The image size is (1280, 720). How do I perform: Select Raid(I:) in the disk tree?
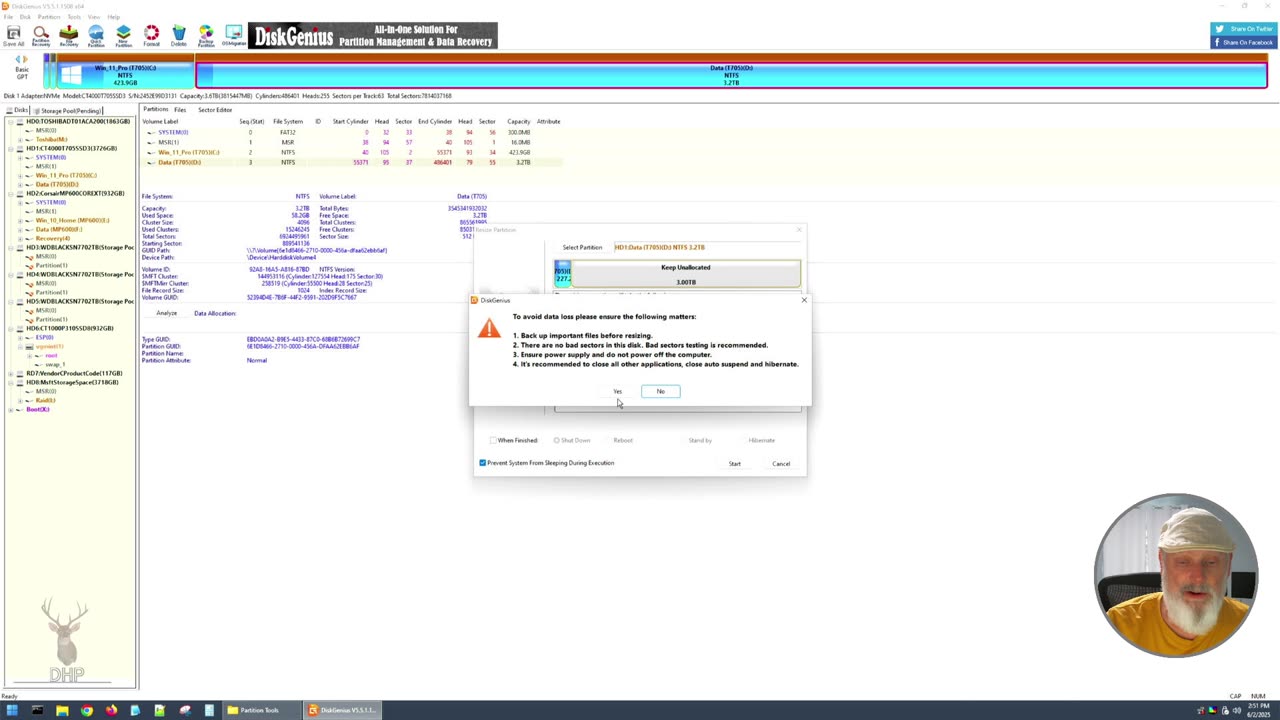[x=45, y=400]
